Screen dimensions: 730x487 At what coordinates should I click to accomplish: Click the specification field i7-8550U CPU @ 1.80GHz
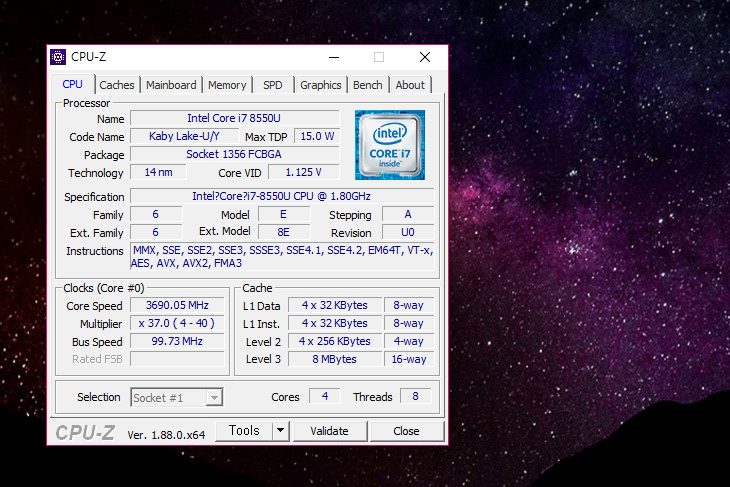[282, 196]
